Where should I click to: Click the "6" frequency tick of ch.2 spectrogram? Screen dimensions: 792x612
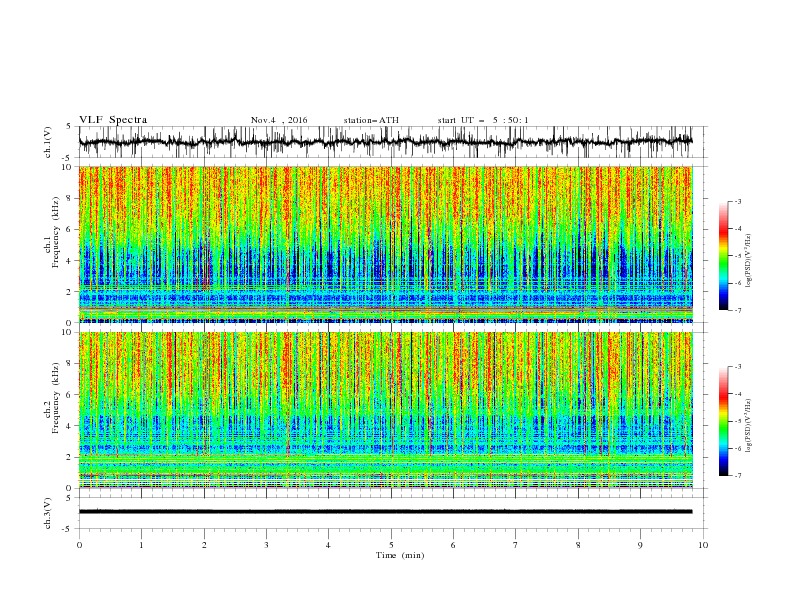coord(70,394)
